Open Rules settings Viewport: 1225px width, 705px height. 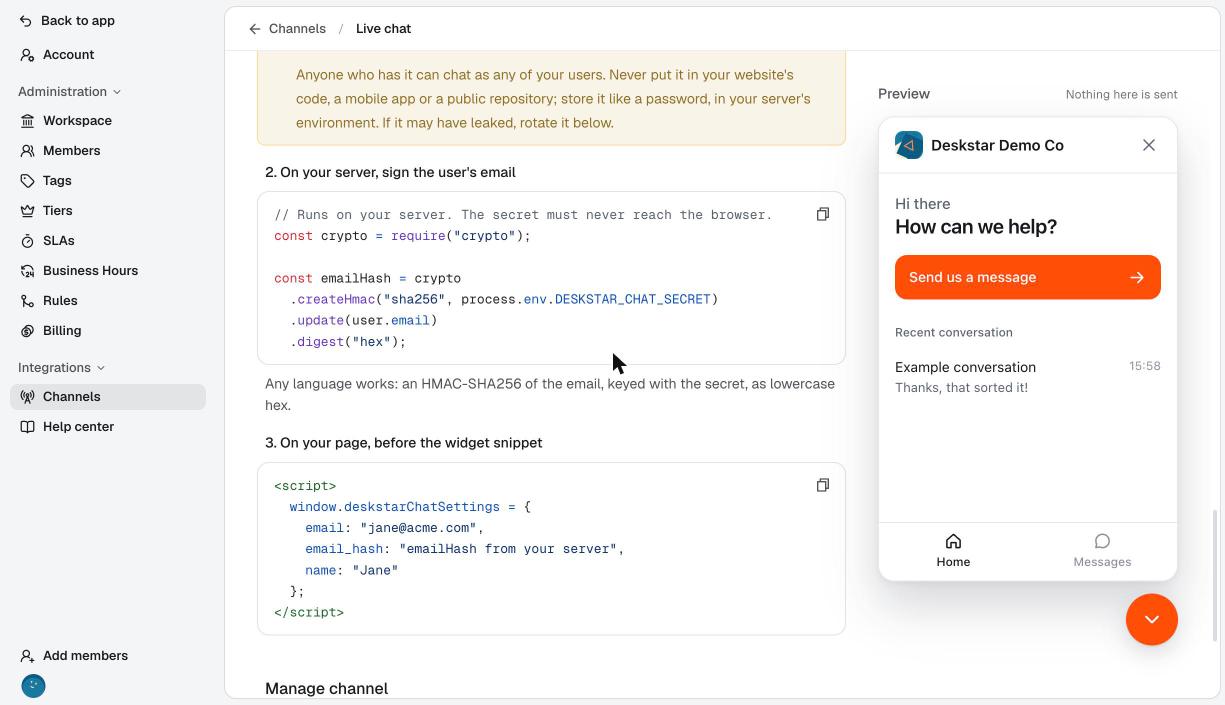click(108, 301)
